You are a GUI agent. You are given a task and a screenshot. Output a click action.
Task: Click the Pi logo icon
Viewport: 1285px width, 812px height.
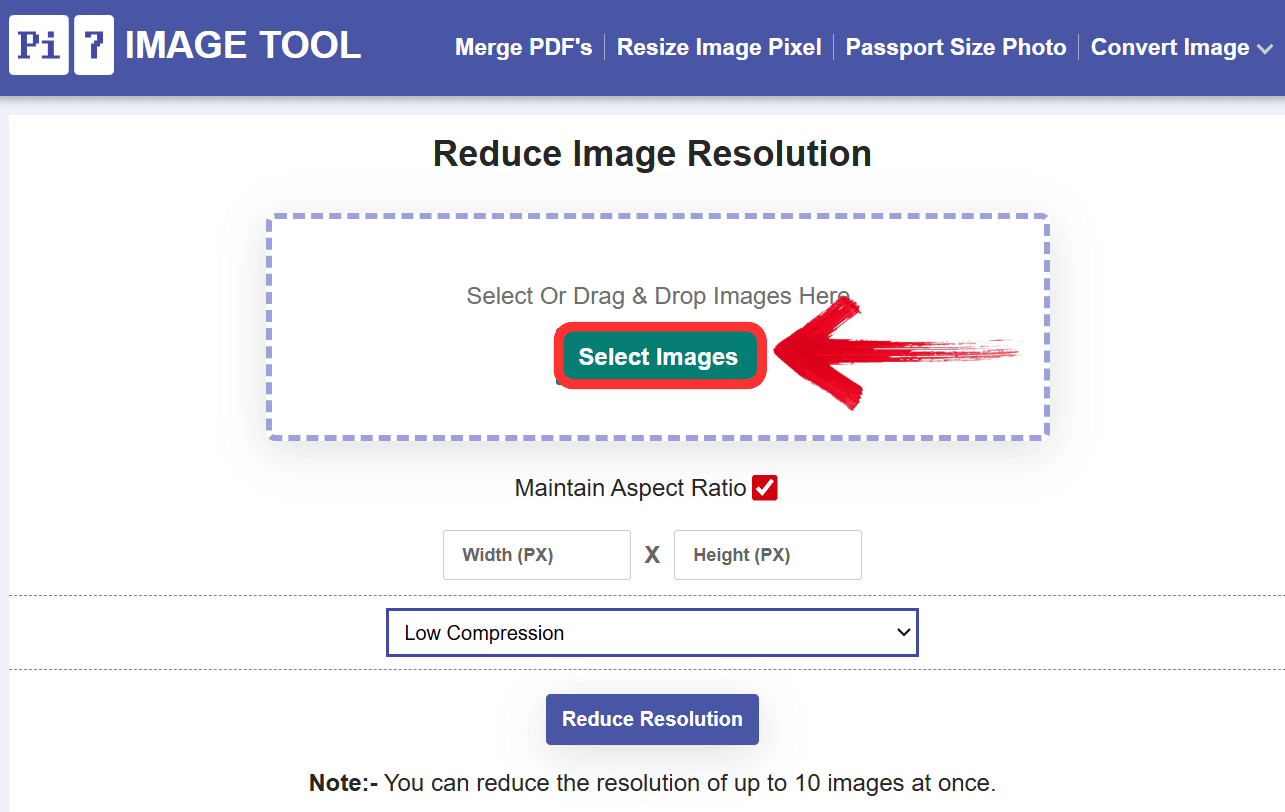point(39,46)
